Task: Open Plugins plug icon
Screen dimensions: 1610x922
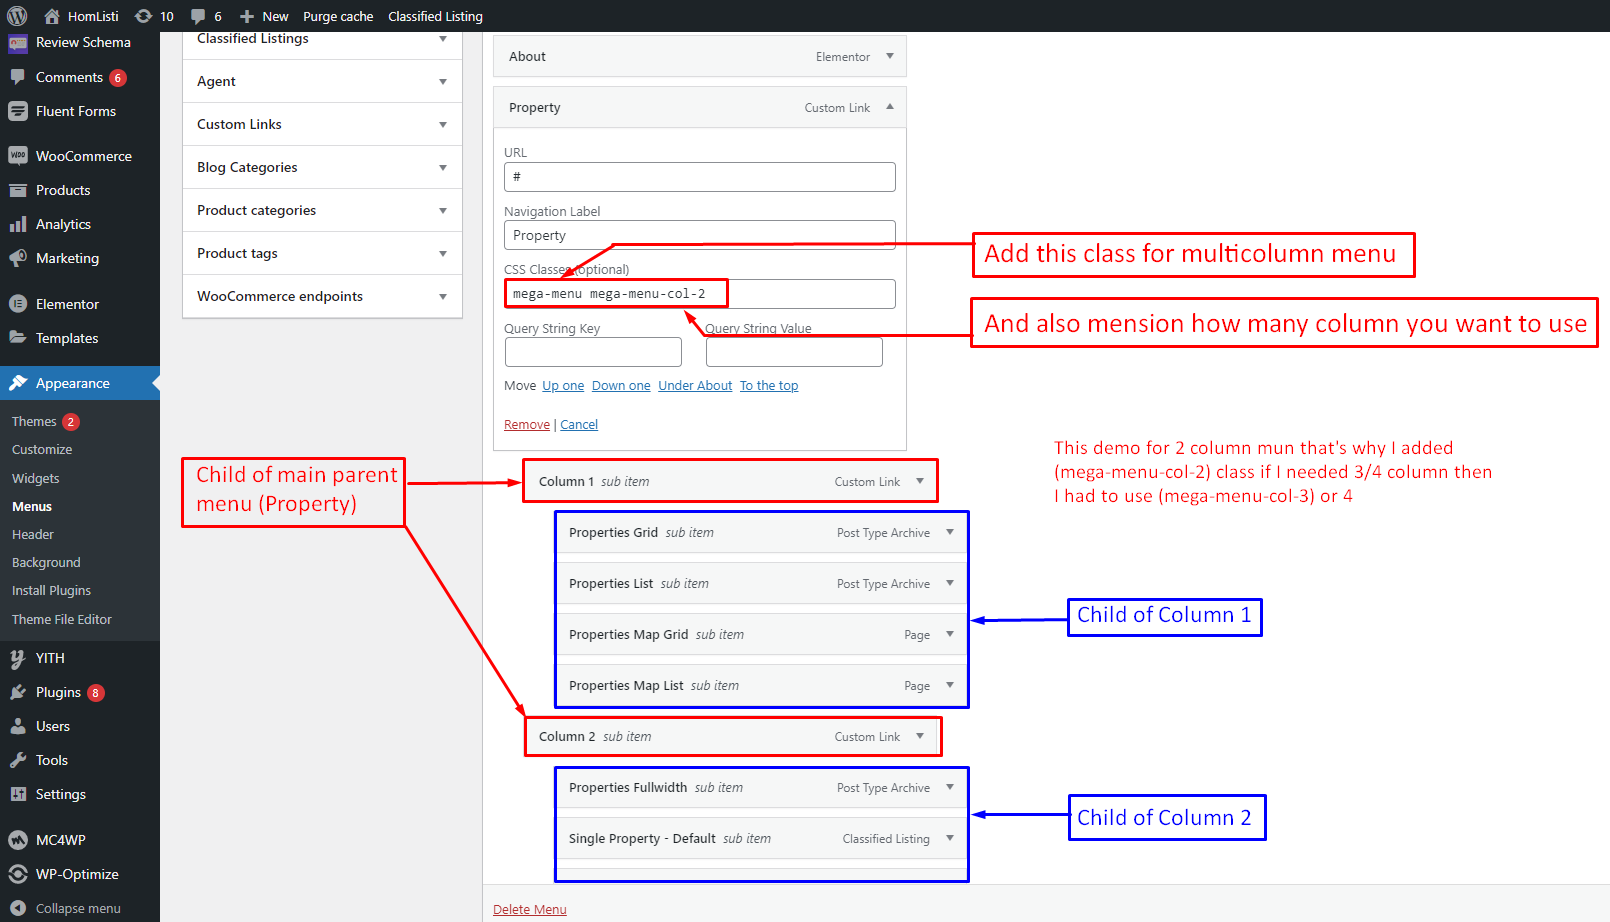Action: [x=18, y=692]
